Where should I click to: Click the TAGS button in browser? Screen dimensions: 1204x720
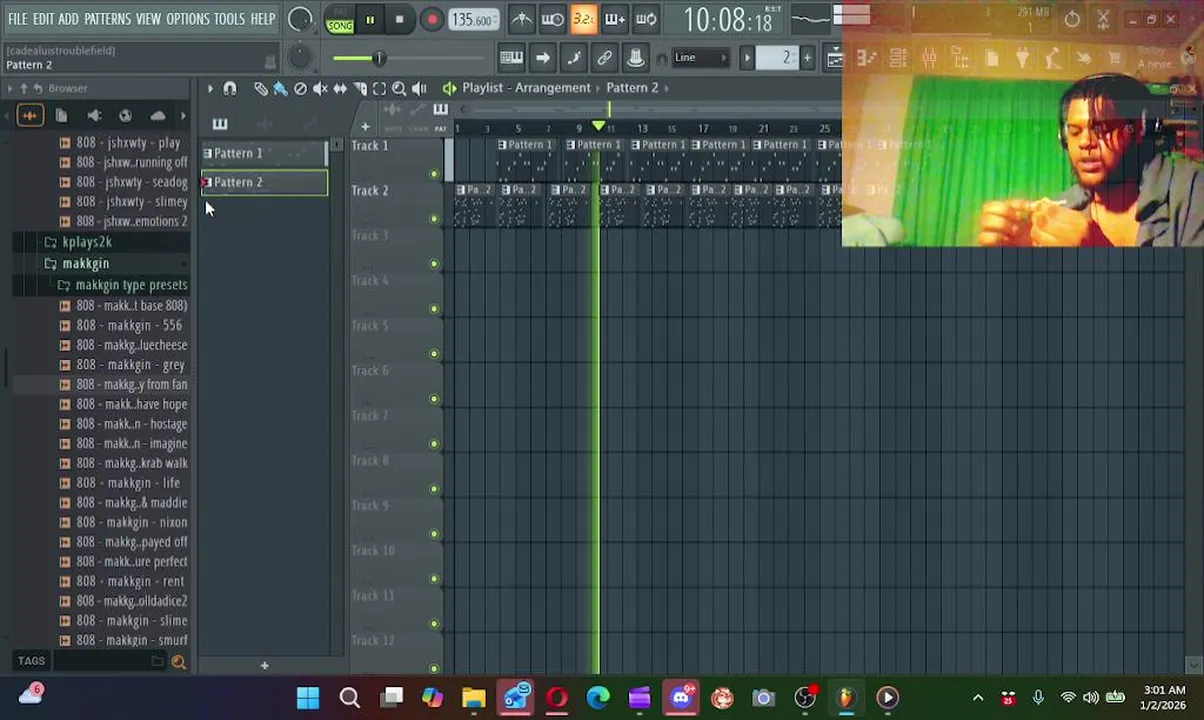coord(31,661)
